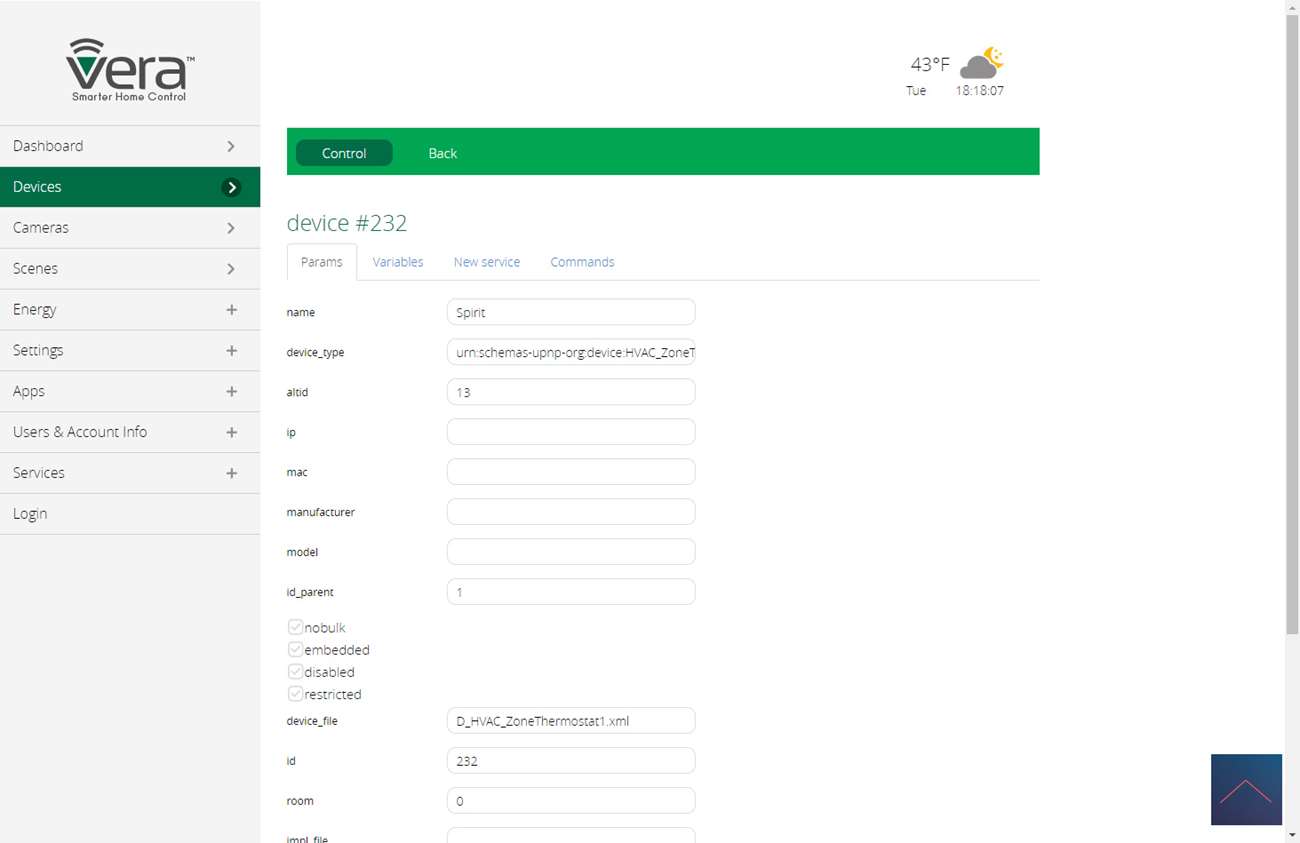Click the Devices arrow circle icon

231,187
